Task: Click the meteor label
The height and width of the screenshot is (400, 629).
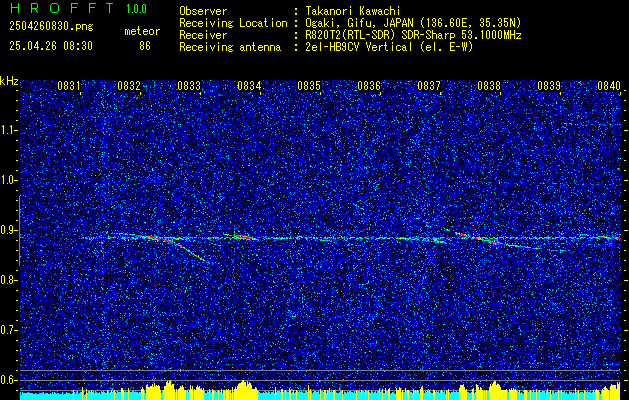Action: pos(142,31)
